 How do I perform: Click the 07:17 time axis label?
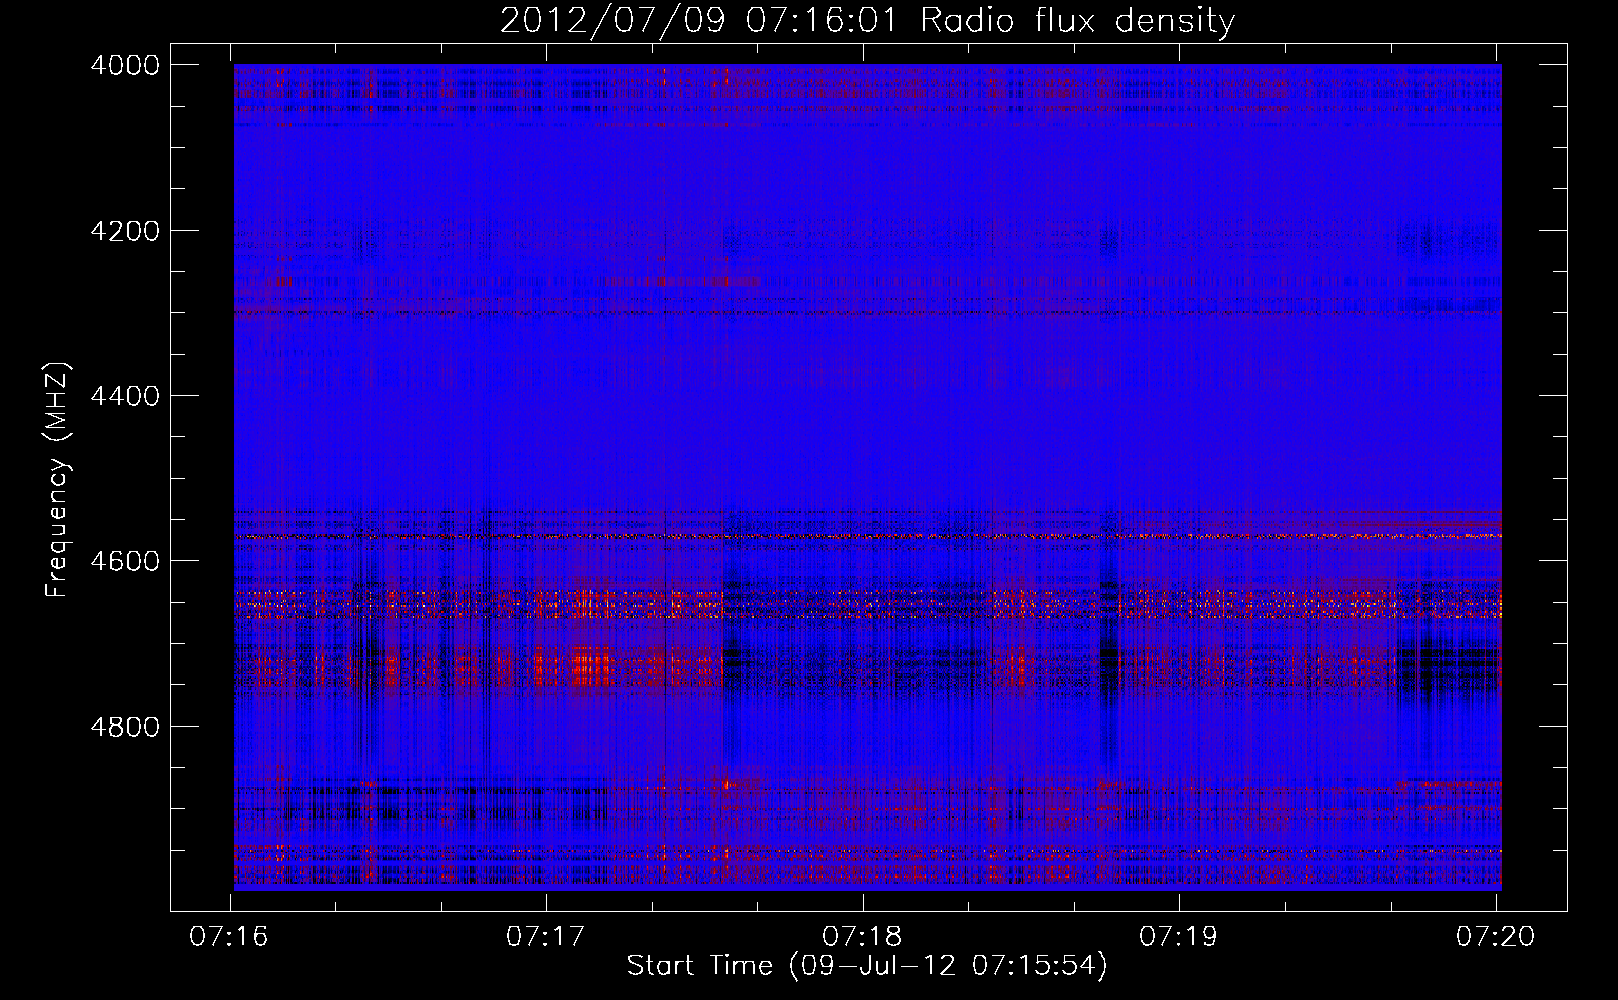pos(545,937)
